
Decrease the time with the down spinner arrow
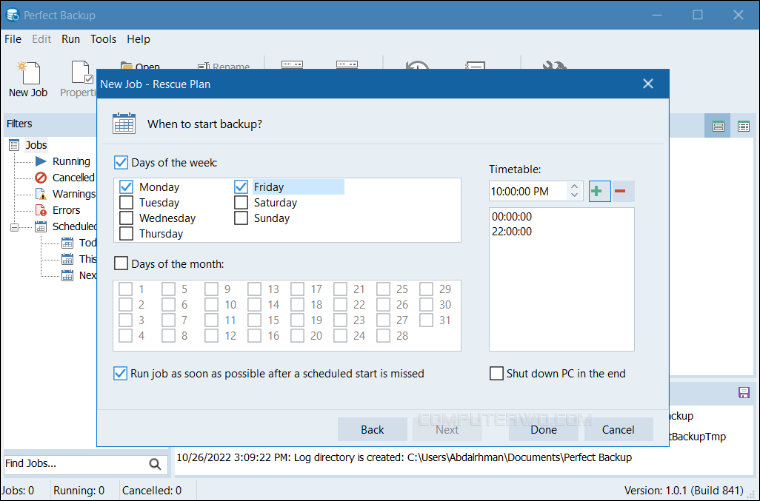(574, 195)
